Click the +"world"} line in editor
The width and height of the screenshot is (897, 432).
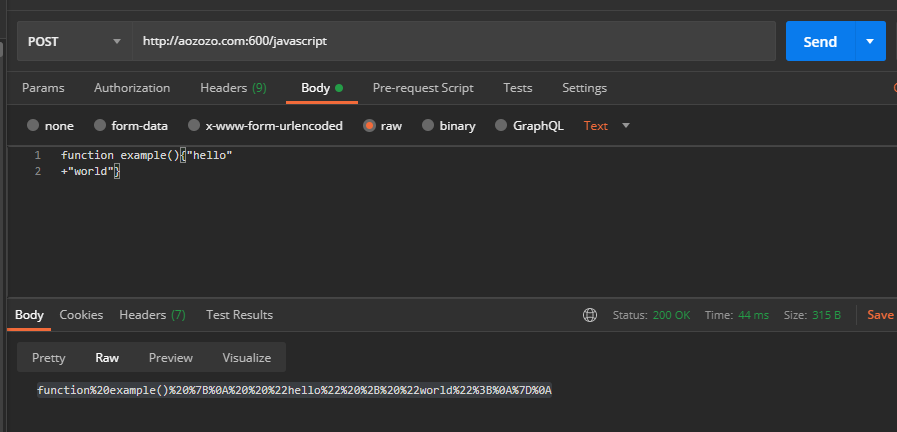coord(90,171)
